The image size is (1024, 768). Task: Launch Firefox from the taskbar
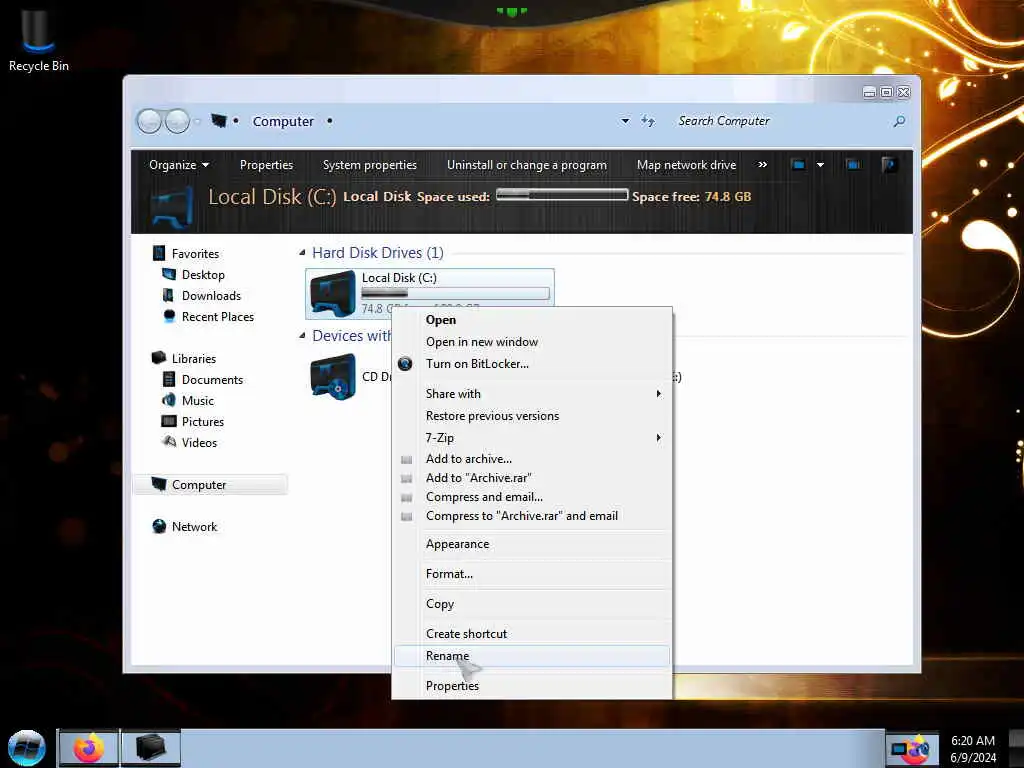pos(88,748)
